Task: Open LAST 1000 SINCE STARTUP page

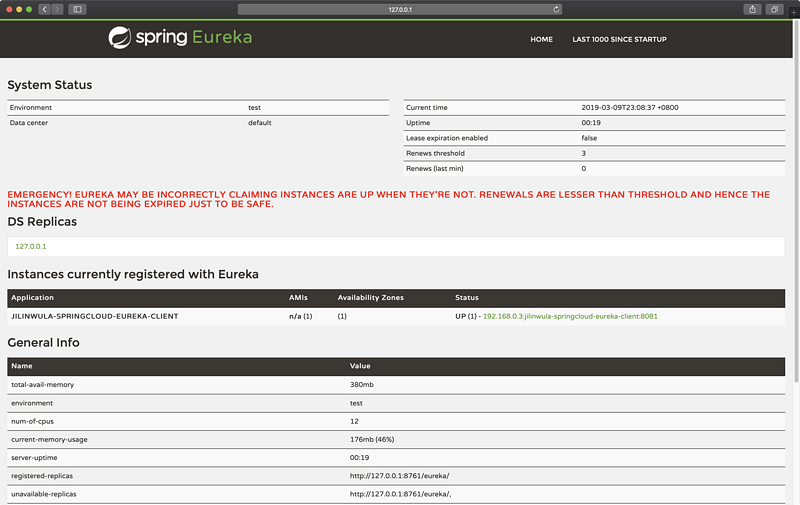Action: click(619, 39)
